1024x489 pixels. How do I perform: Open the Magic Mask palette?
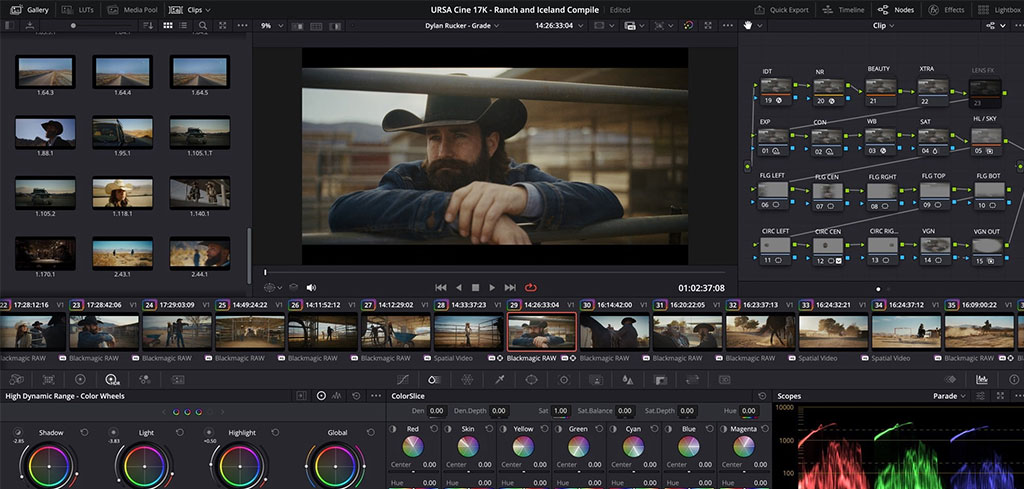pos(596,379)
